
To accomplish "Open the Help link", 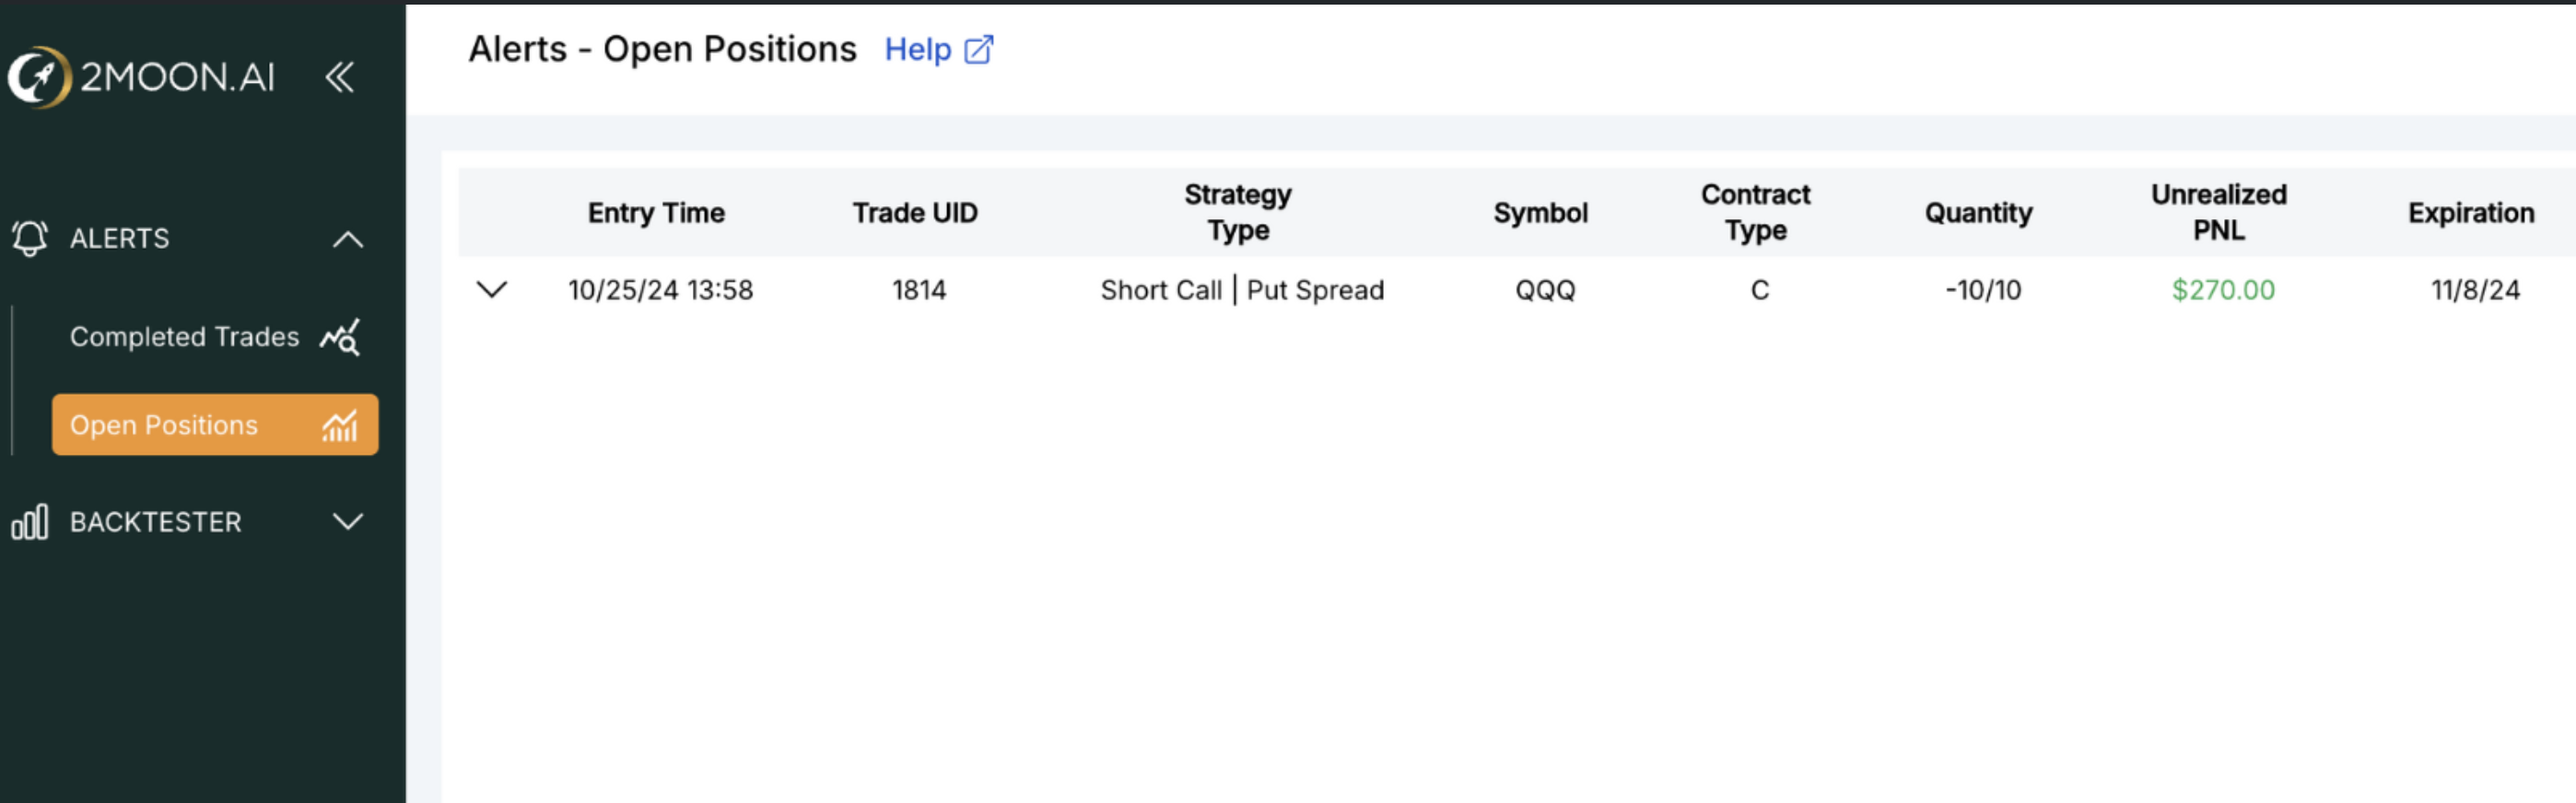I will coord(917,50).
